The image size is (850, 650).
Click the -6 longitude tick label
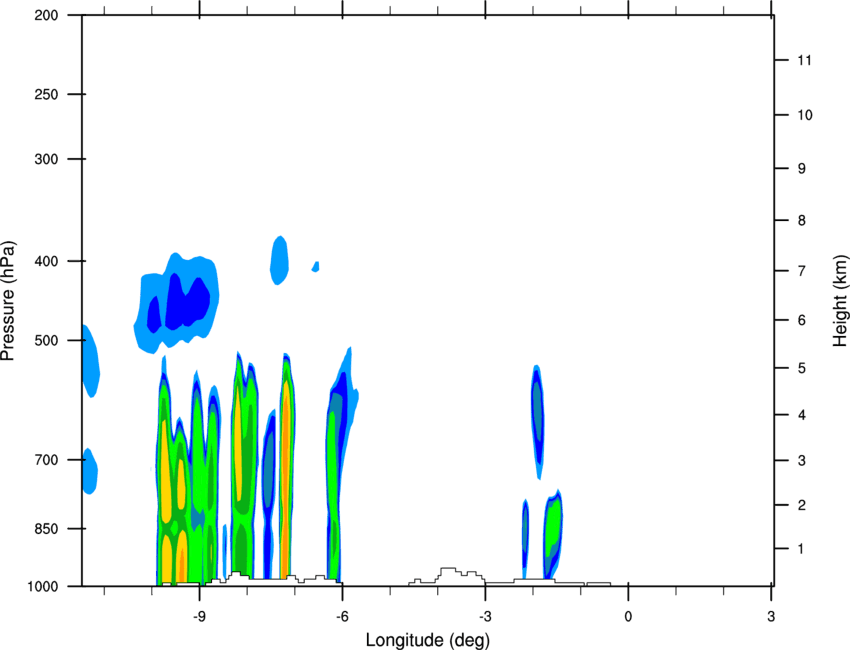[x=342, y=617]
